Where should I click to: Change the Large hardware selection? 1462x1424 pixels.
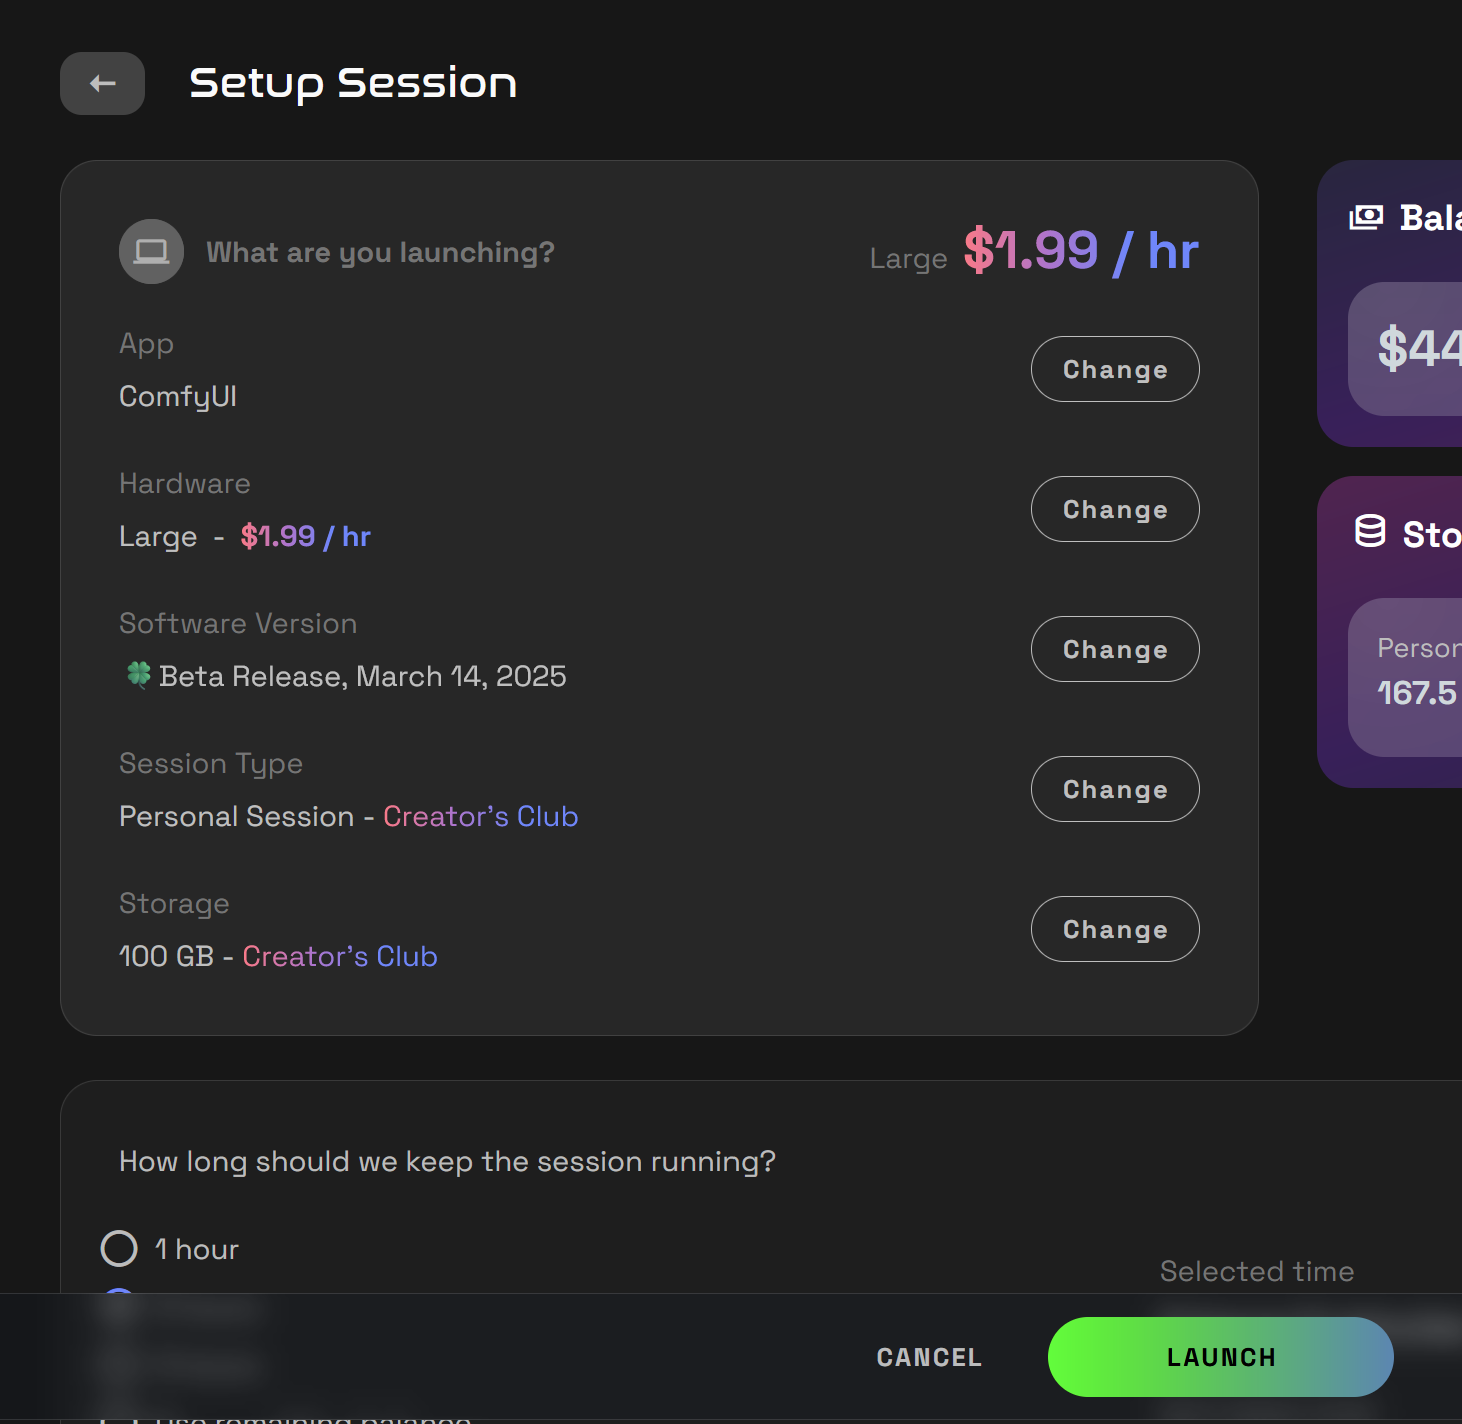1114,509
